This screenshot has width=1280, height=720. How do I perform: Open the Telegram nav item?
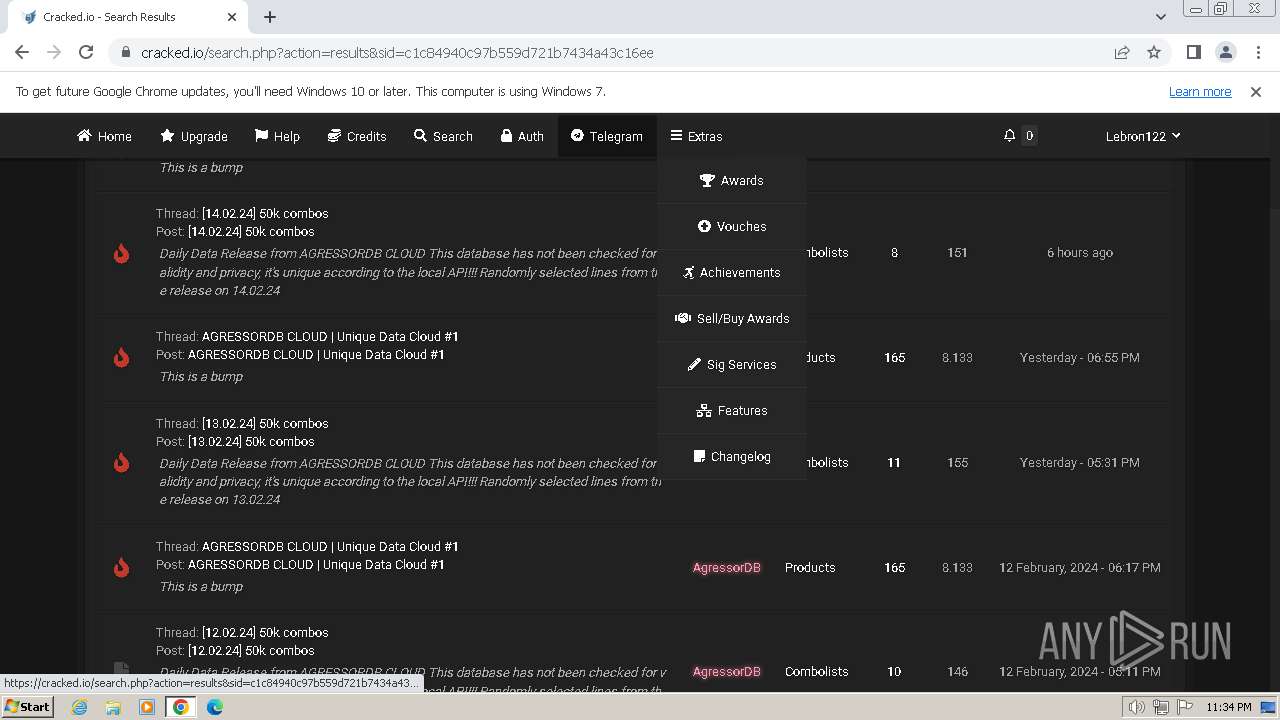607,136
